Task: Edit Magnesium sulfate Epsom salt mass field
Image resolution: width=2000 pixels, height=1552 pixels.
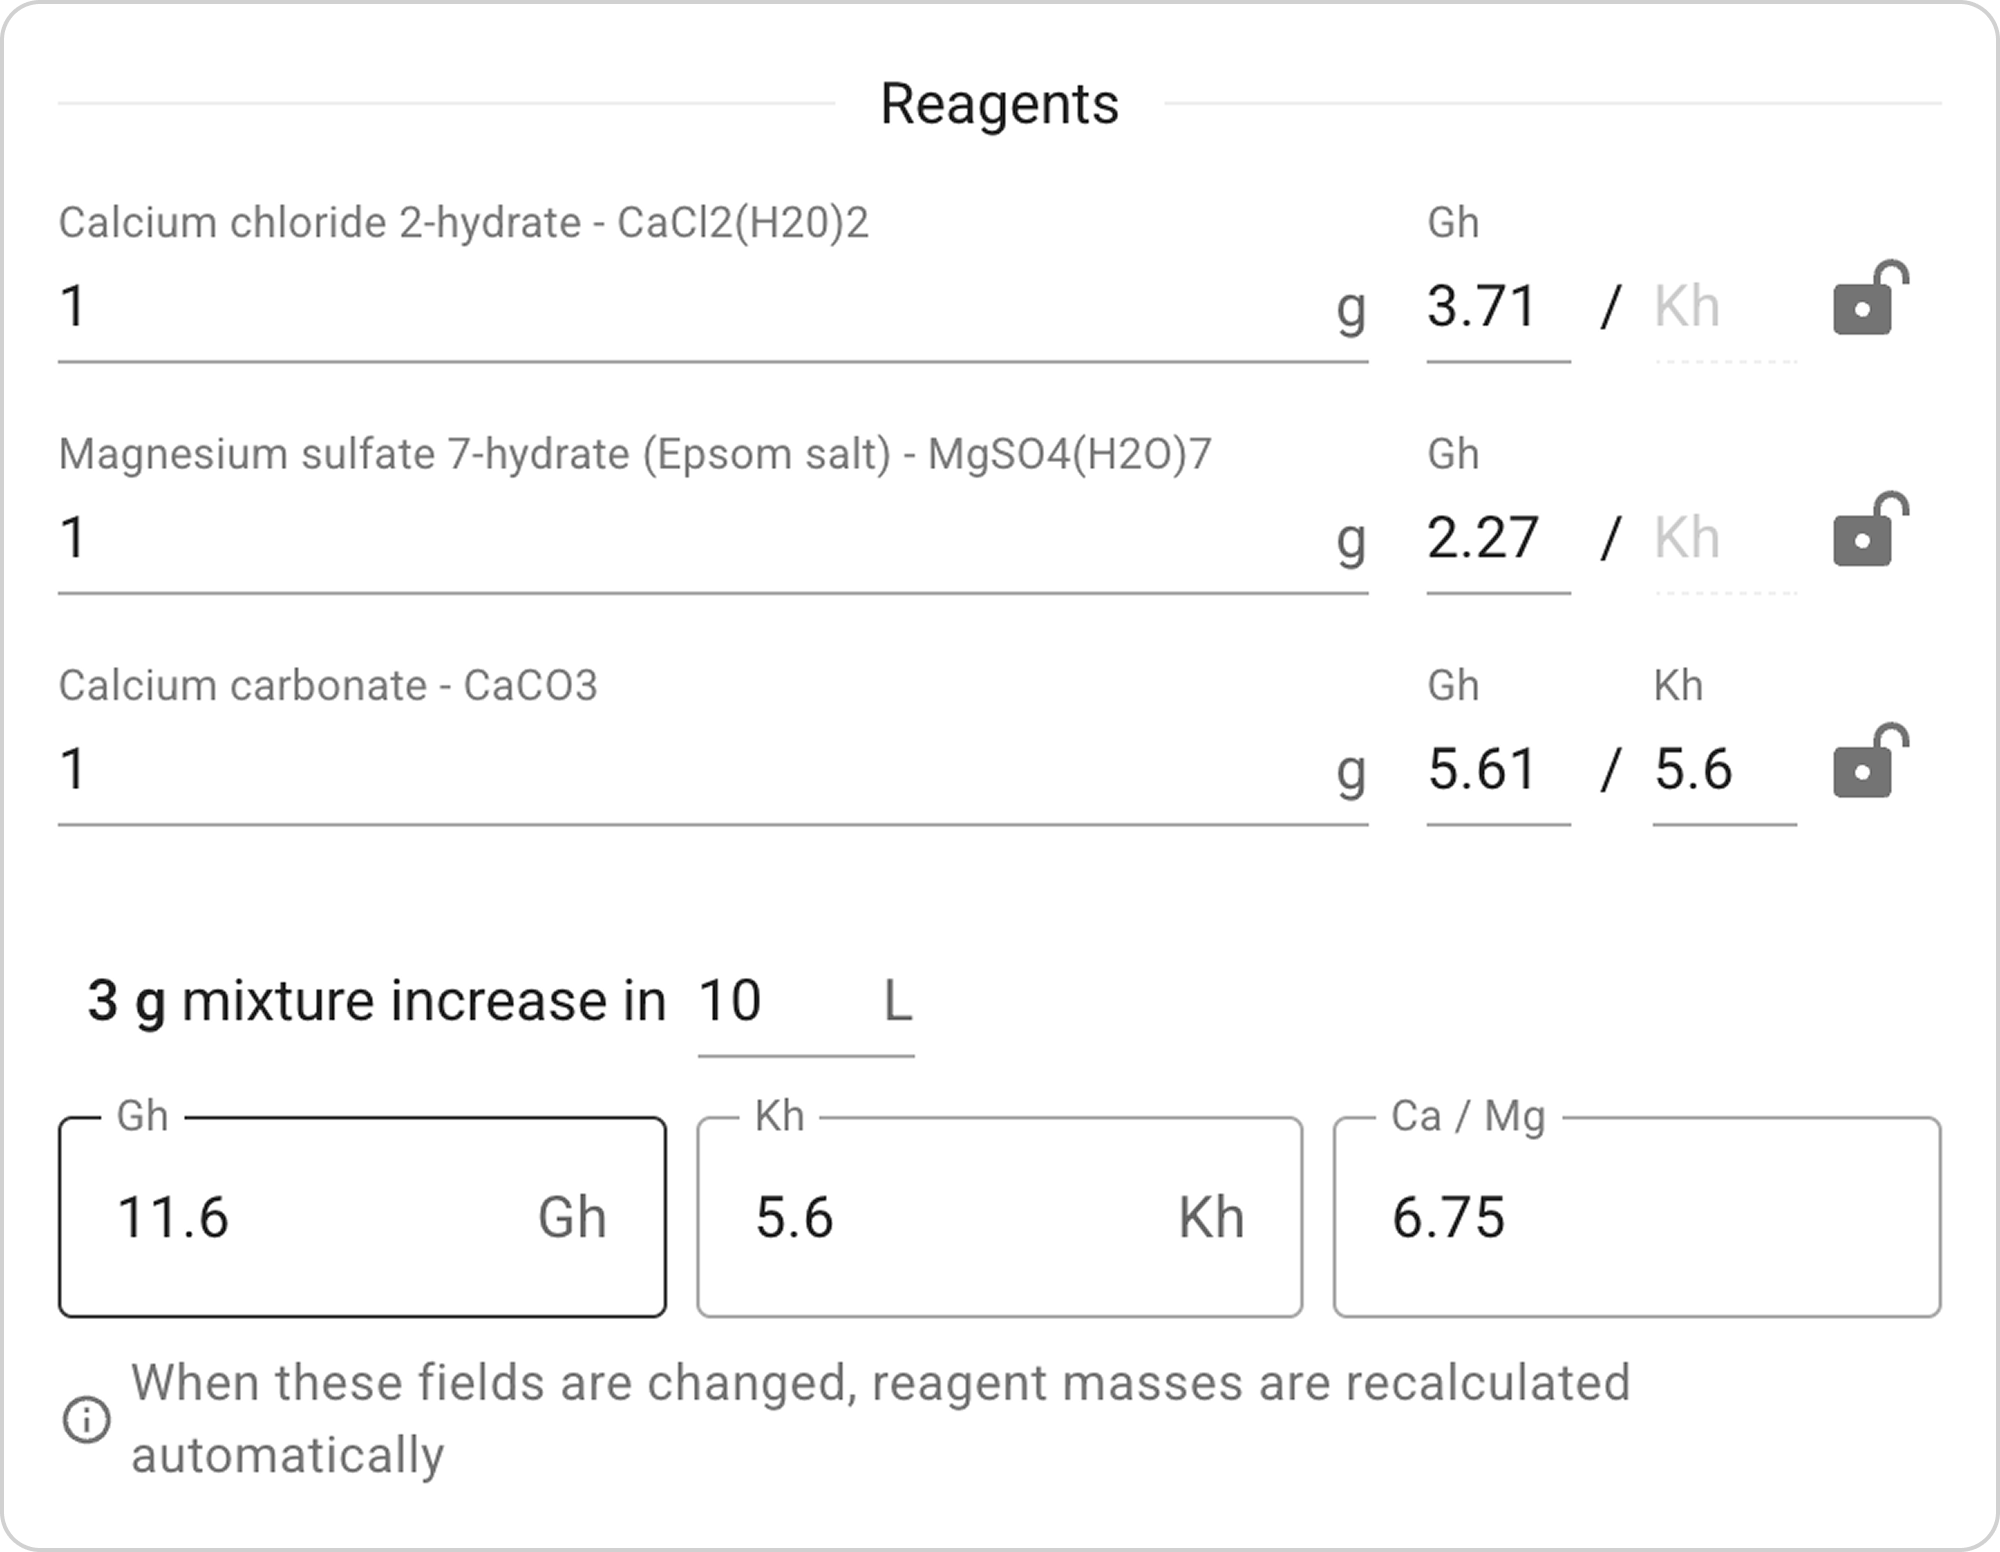Action: (x=690, y=538)
